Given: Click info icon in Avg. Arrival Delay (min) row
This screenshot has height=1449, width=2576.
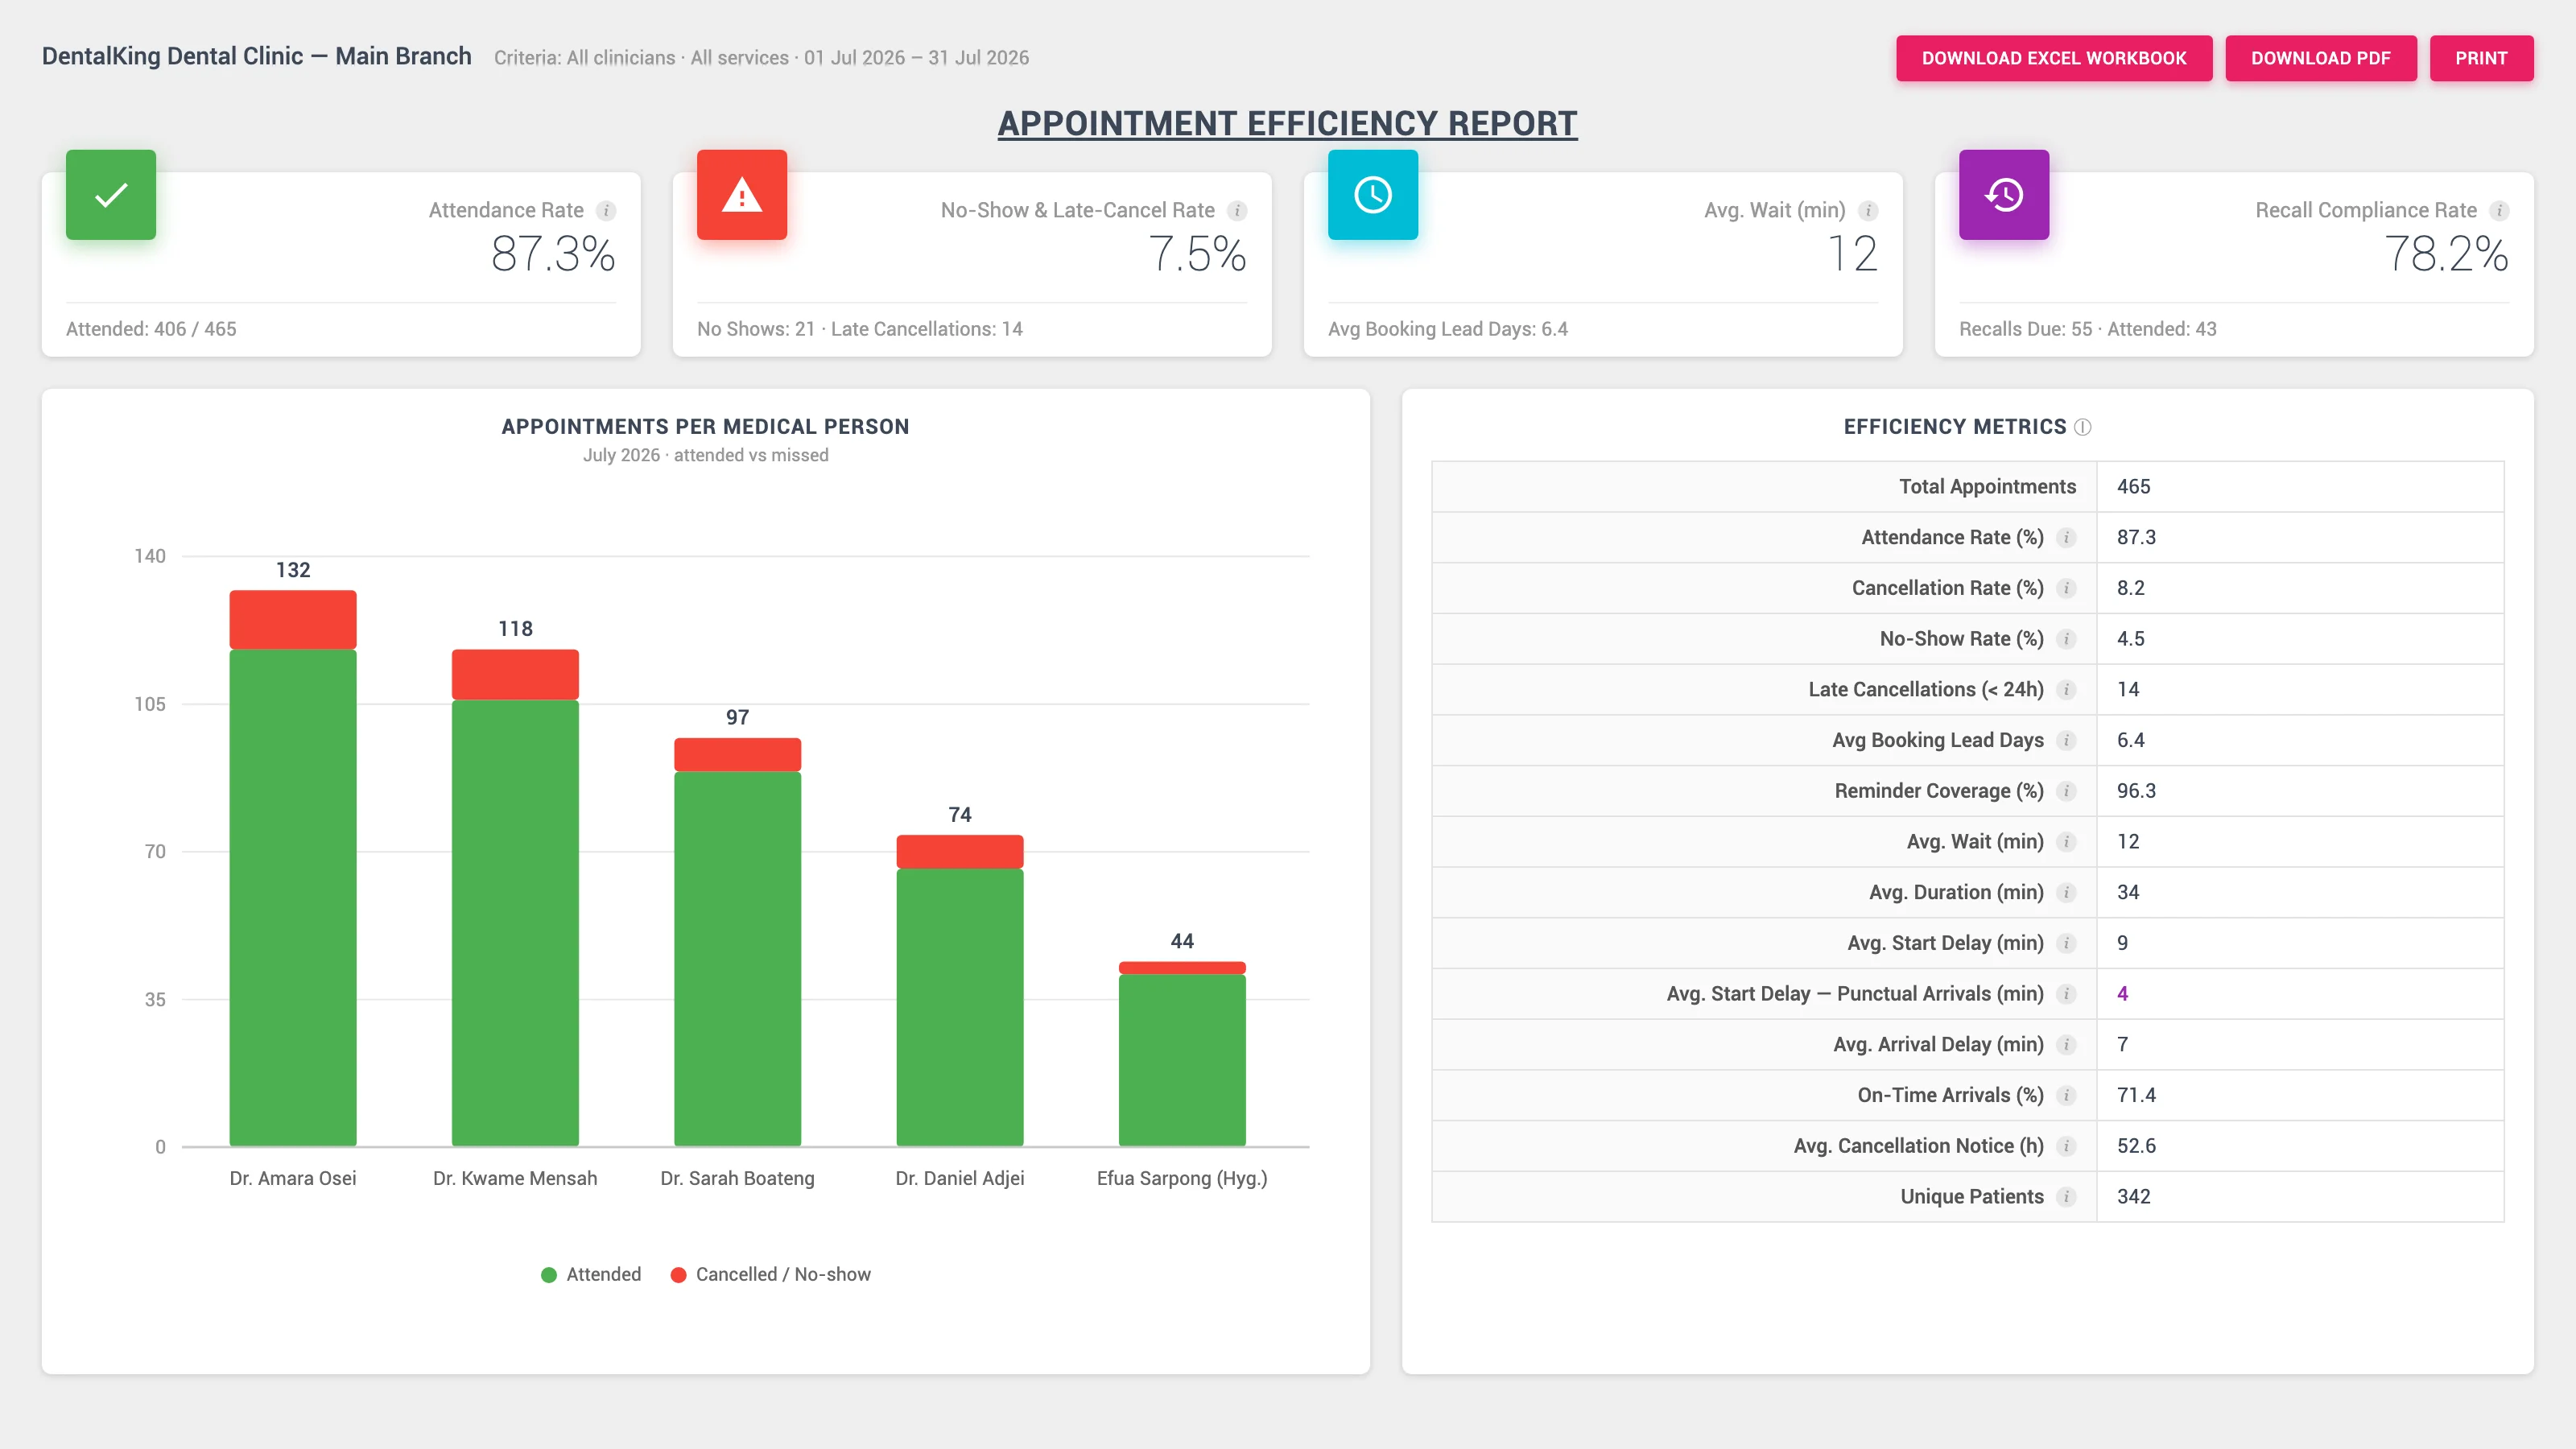Looking at the screenshot, I should (2066, 1045).
